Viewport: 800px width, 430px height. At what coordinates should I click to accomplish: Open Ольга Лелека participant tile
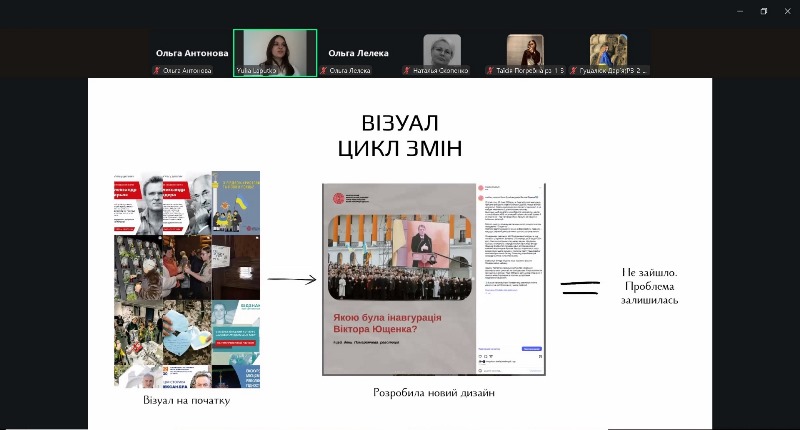pyautogui.click(x=359, y=53)
